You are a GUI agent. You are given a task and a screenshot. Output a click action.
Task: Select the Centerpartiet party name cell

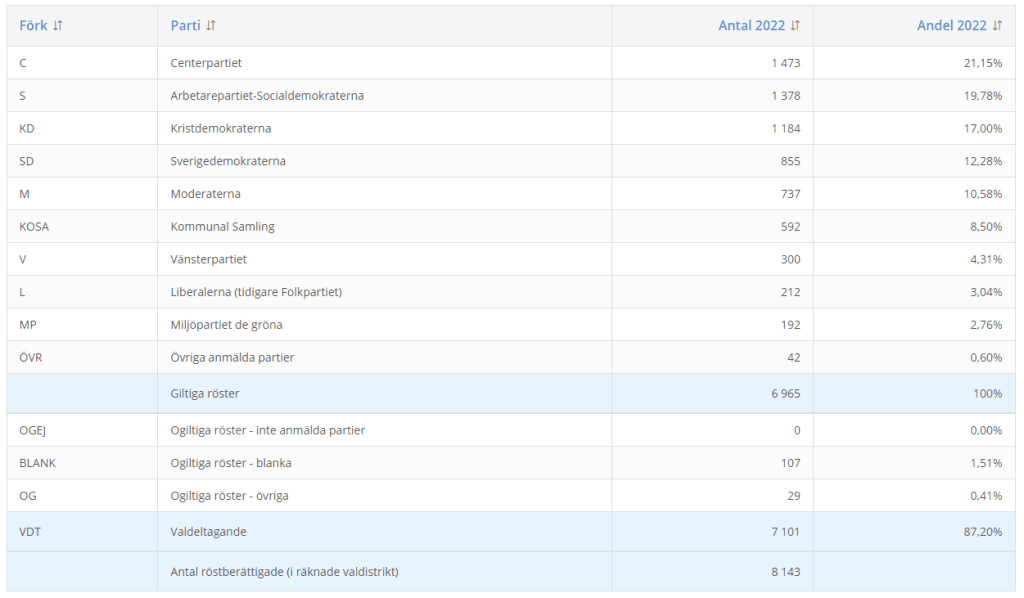(x=206, y=63)
